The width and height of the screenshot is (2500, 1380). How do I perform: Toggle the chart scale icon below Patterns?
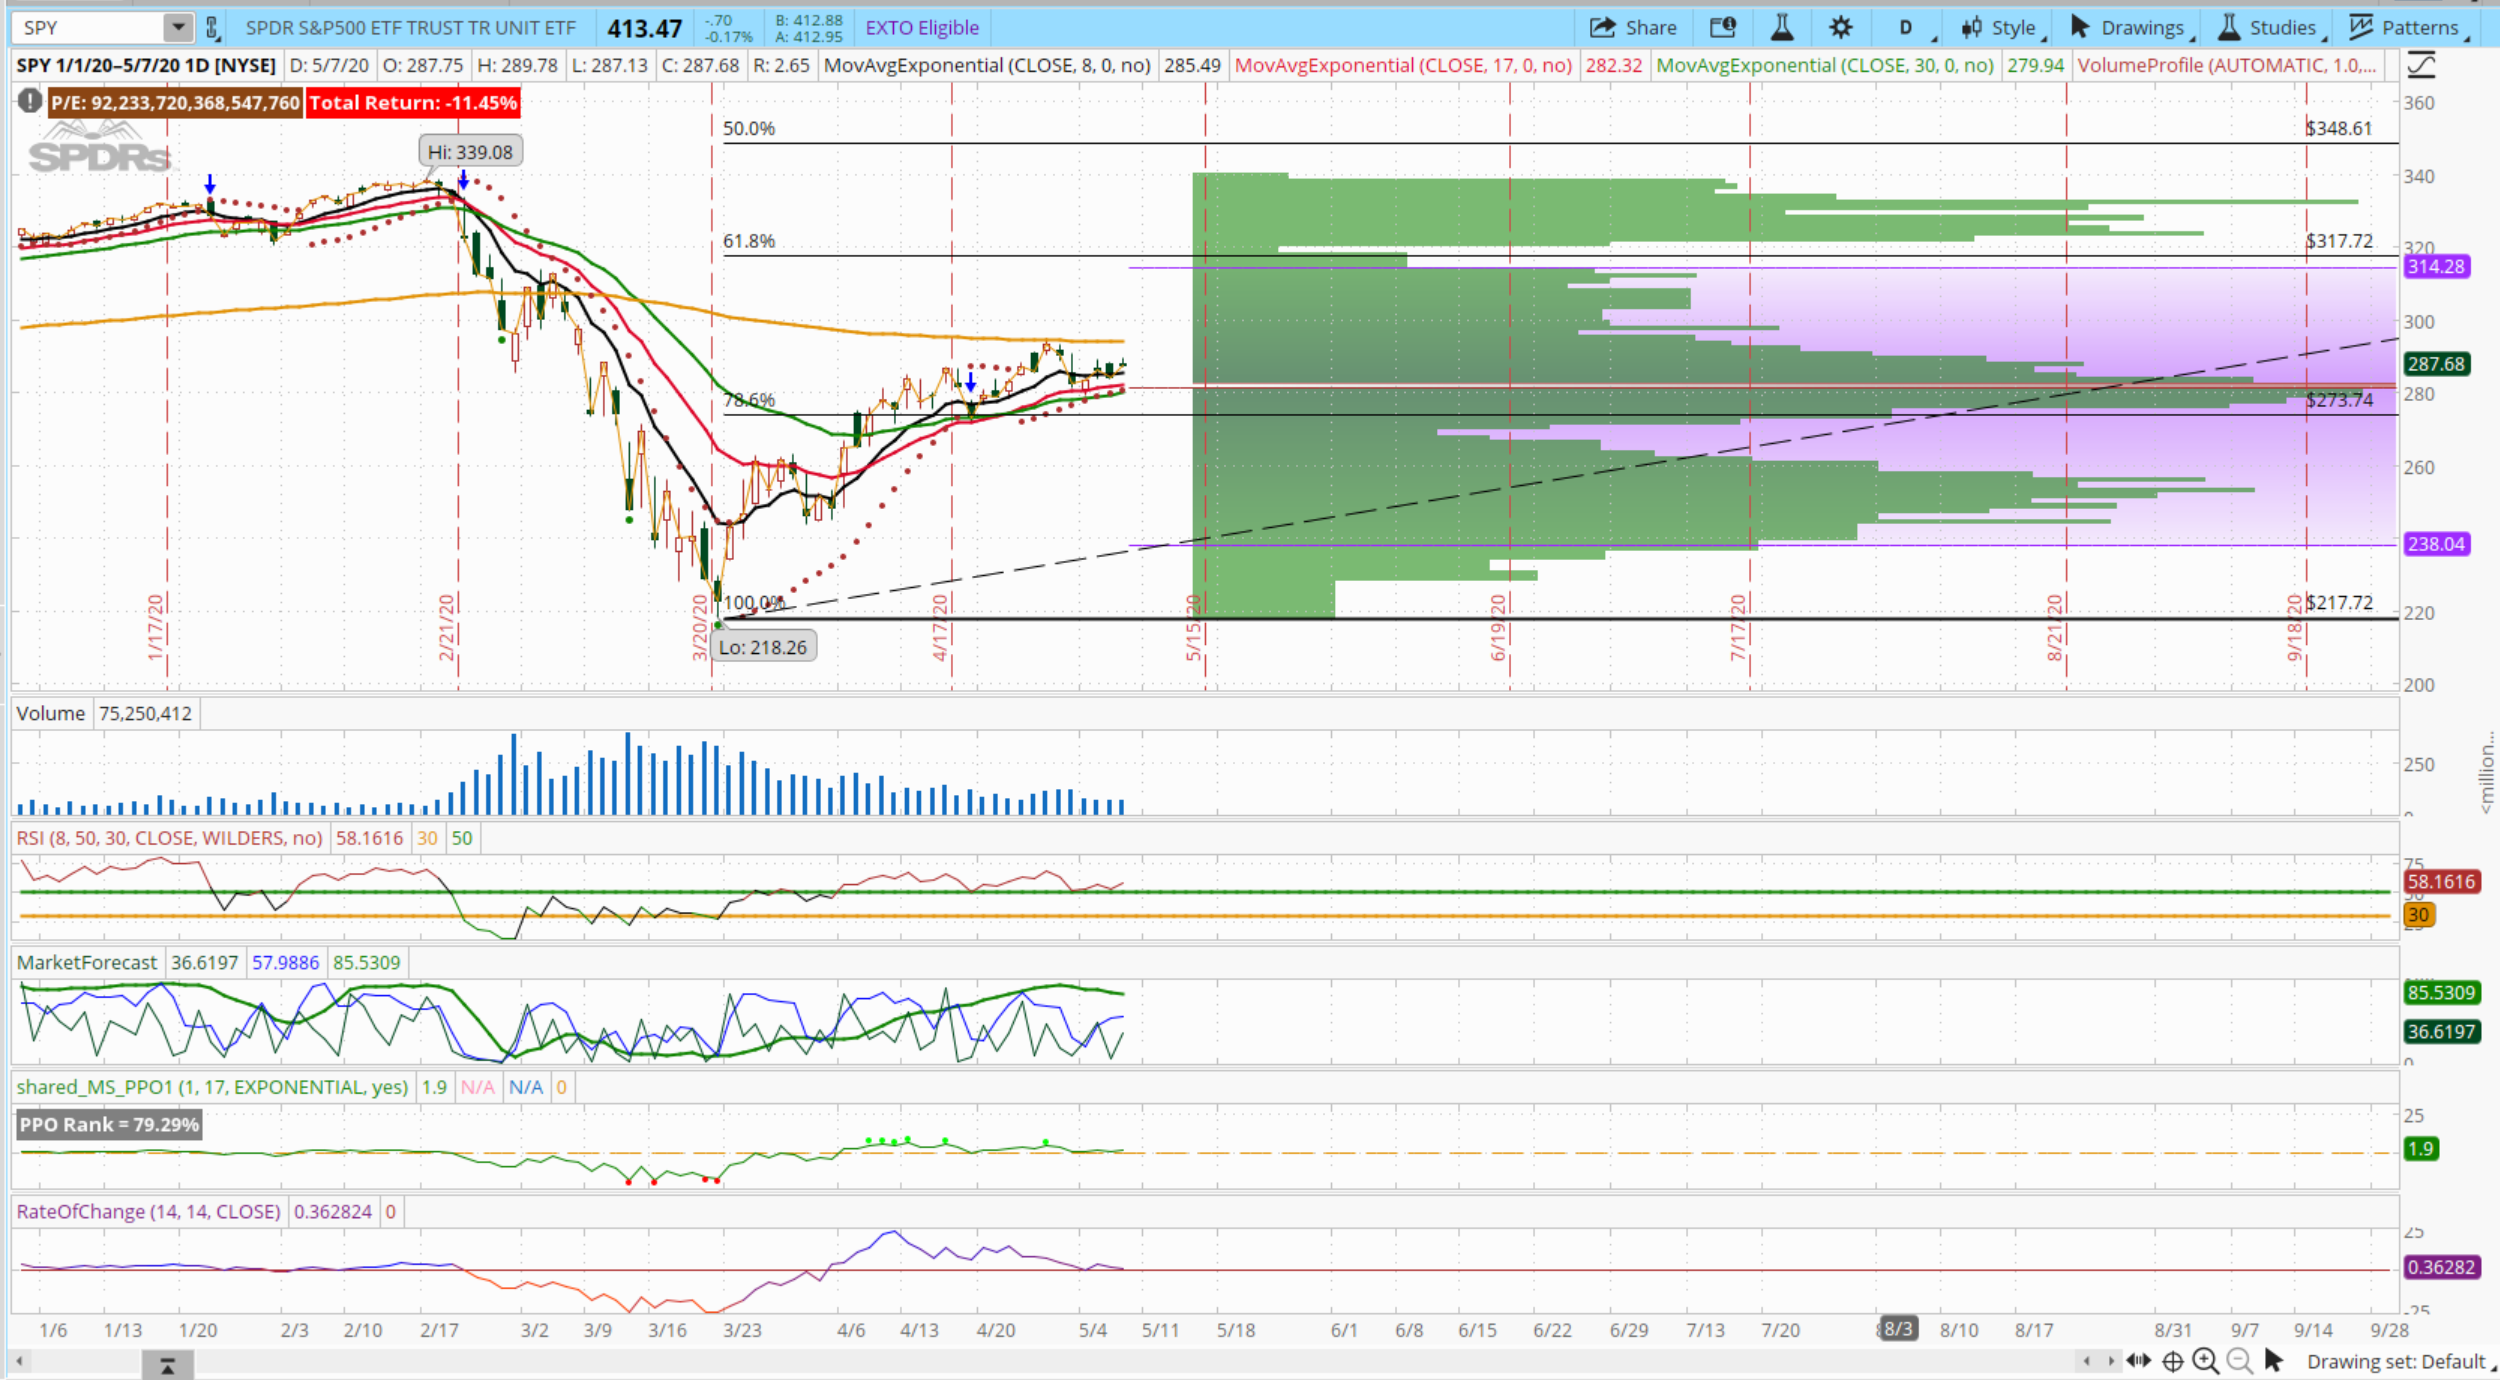coord(2421,66)
